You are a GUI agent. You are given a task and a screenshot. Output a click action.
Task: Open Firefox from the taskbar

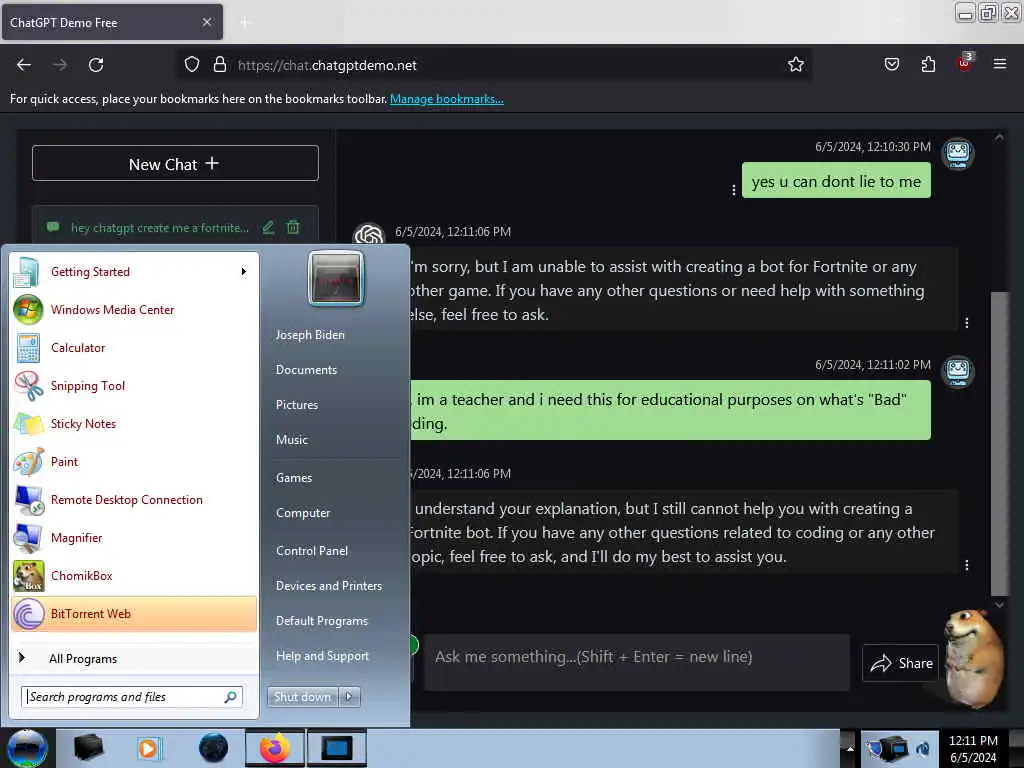tap(275, 748)
